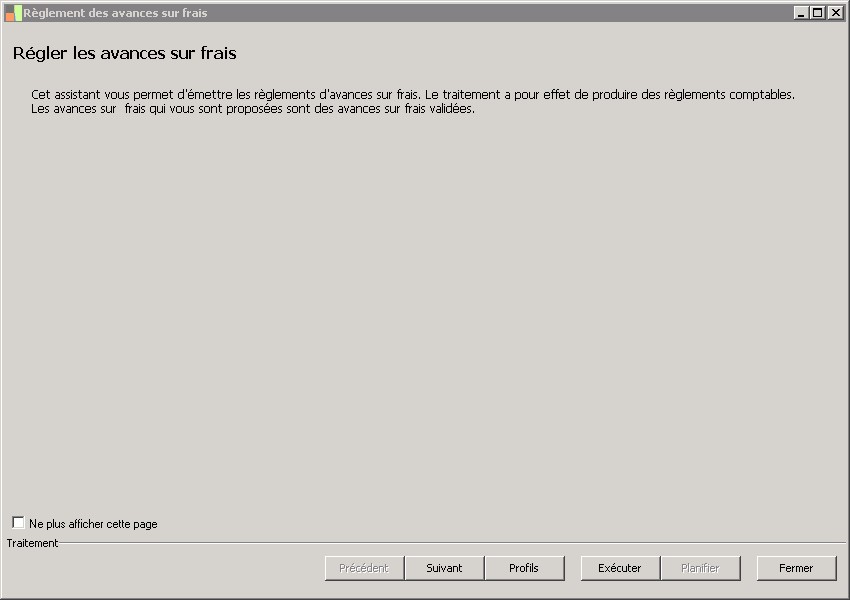This screenshot has width=850, height=600.
Task: Close the window with the title bar X
Action: (x=835, y=13)
